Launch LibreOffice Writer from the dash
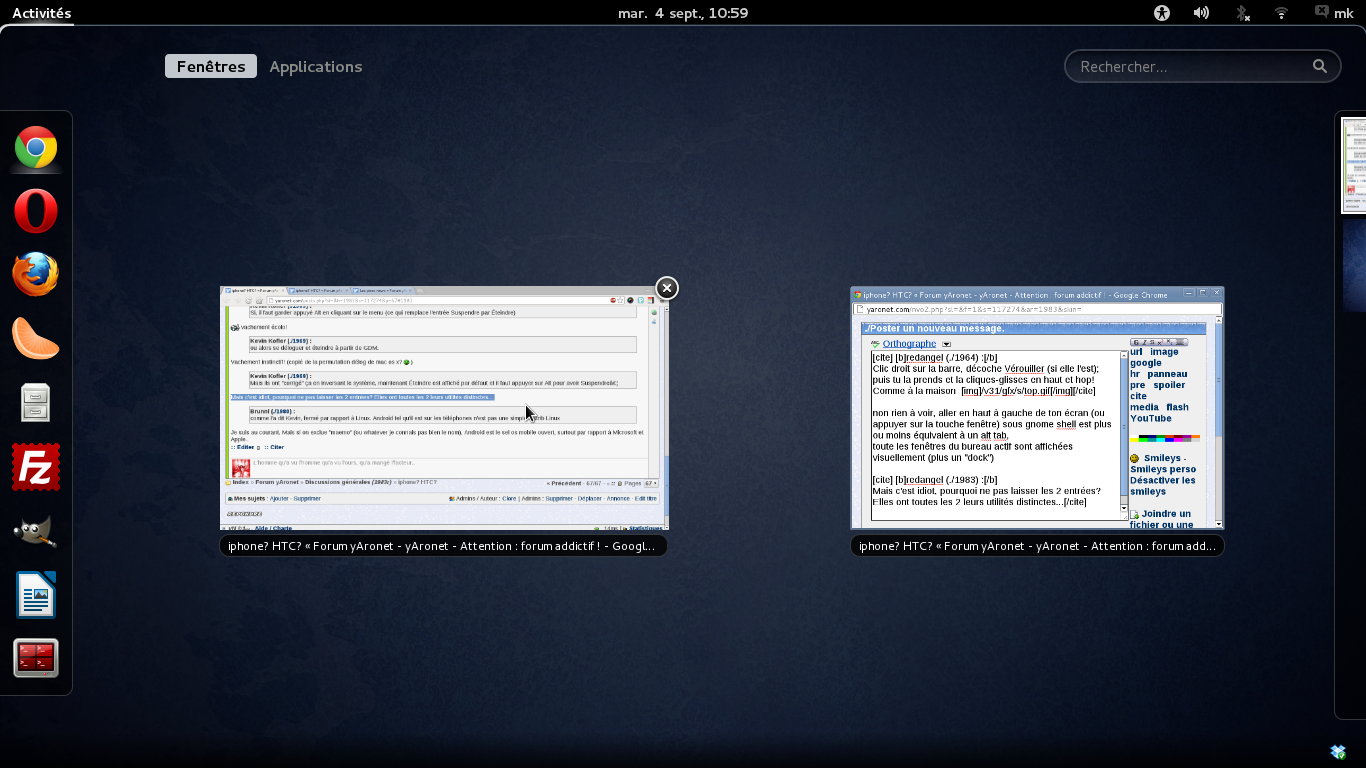The height and width of the screenshot is (768, 1366). (36, 595)
